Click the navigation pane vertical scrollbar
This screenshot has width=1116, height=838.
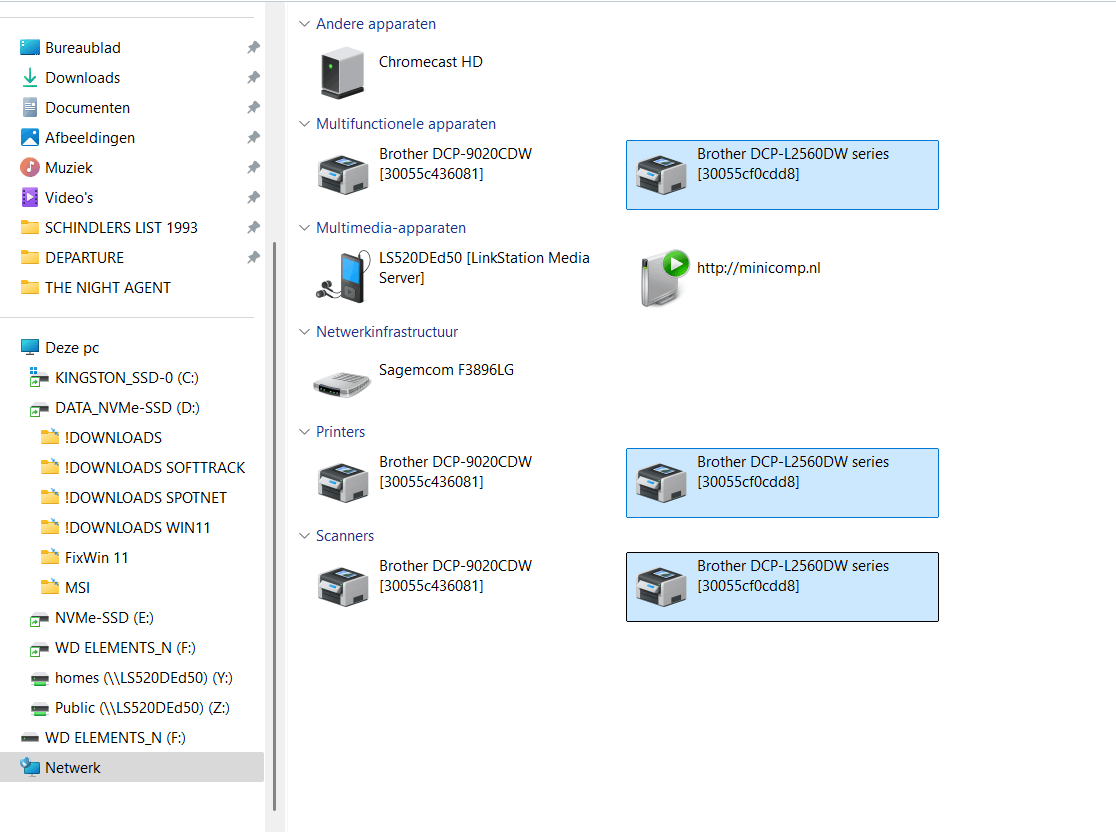click(x=275, y=526)
